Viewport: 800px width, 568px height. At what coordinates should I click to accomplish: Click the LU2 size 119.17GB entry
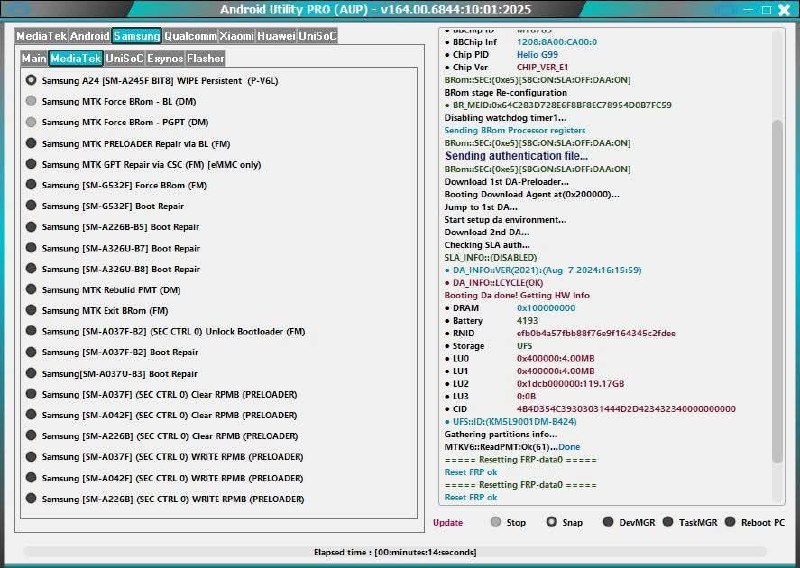[570, 384]
